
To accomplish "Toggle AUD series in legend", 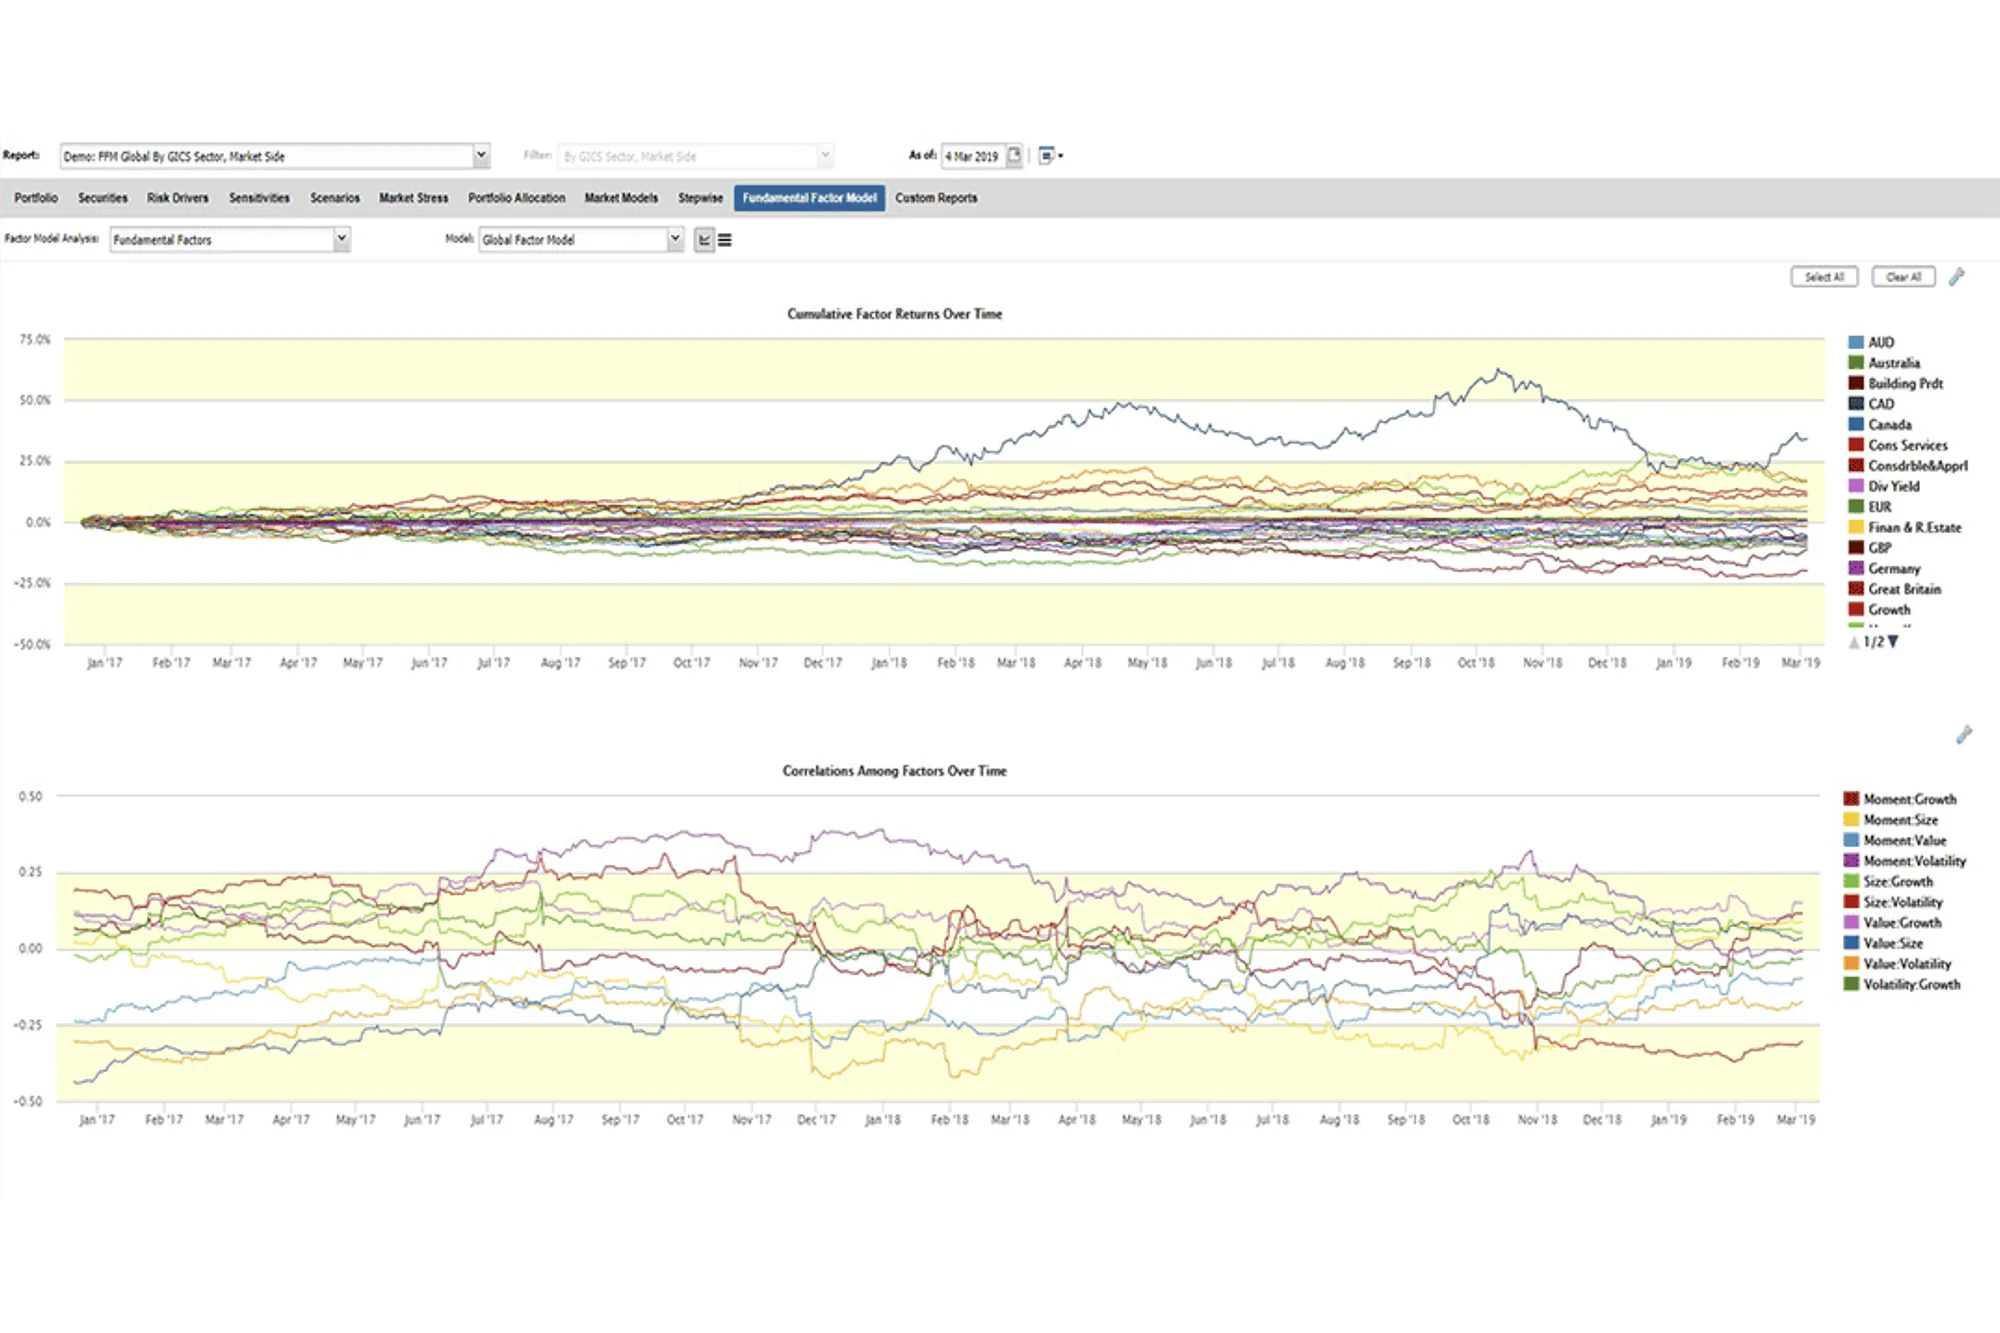I will tap(1881, 342).
